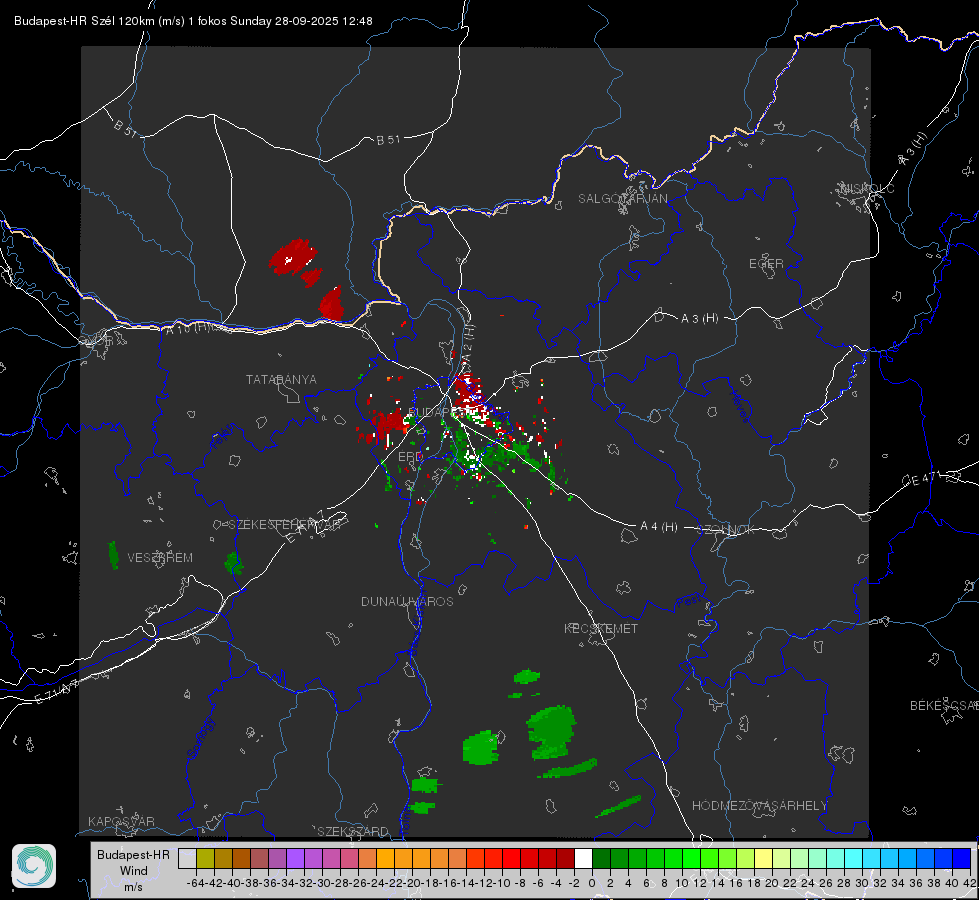Click the large red echo northwest of Tatabánya

coord(293,256)
